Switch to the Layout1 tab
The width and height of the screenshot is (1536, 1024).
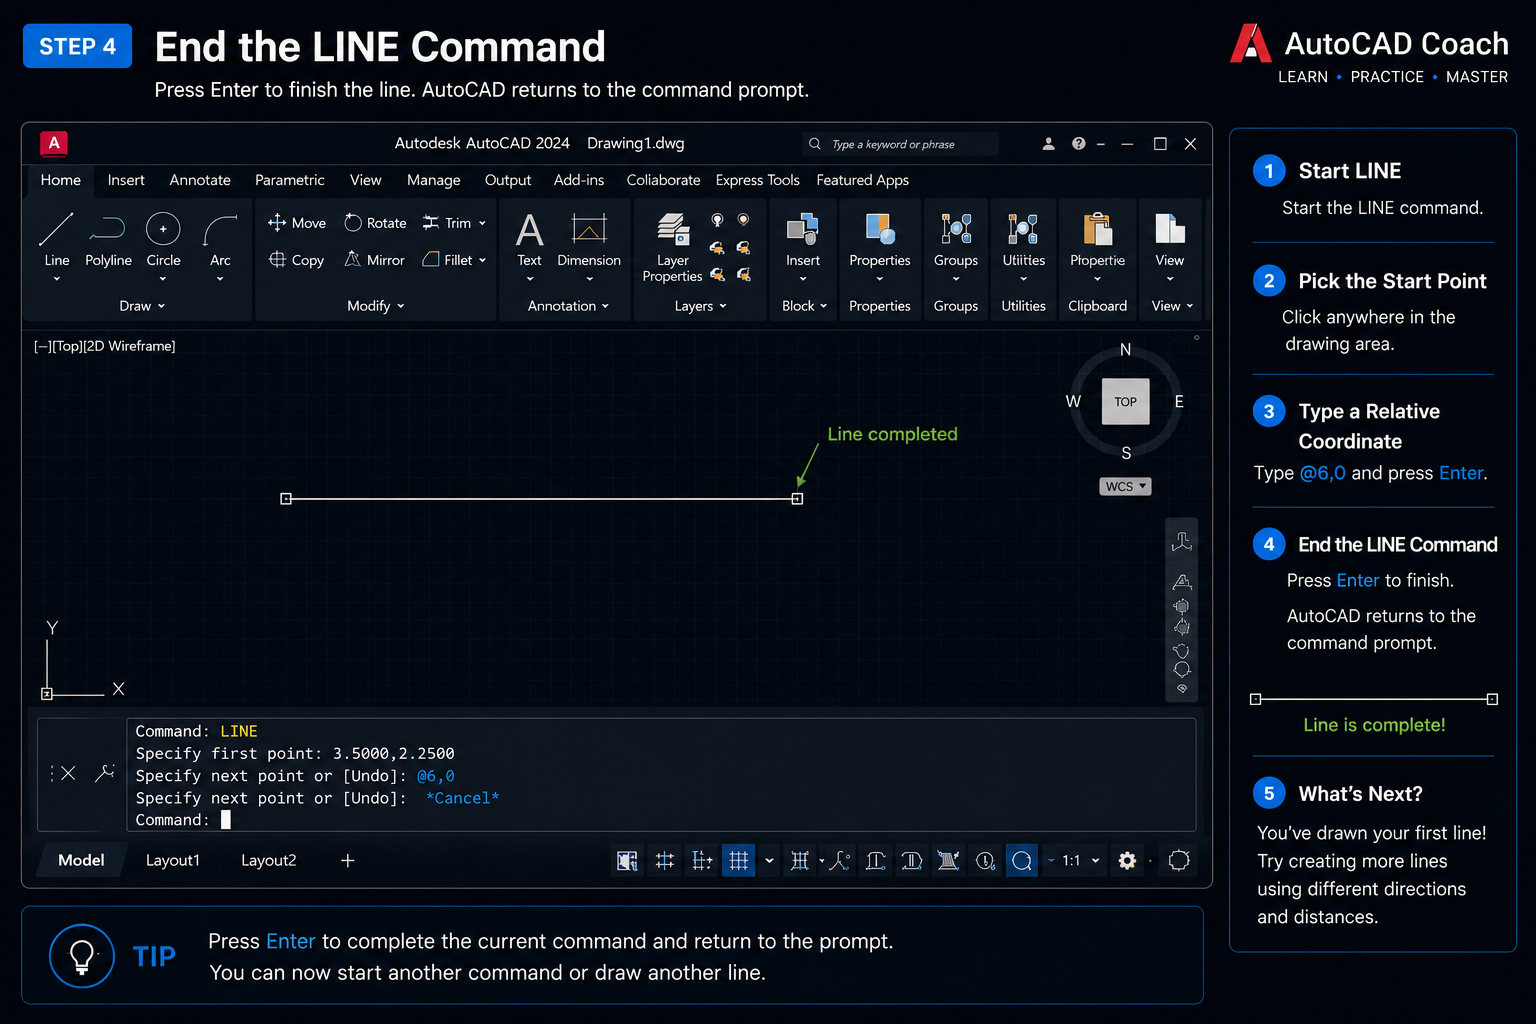pyautogui.click(x=173, y=860)
